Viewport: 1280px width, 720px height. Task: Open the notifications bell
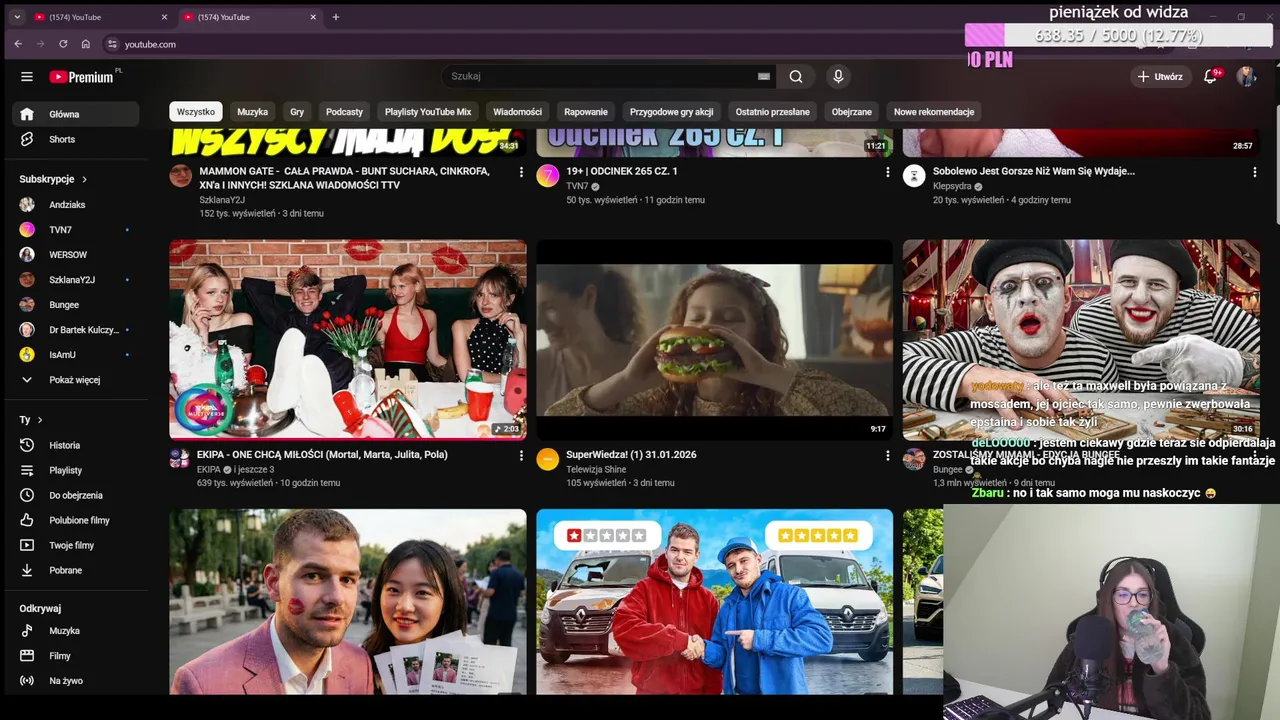coord(1210,76)
